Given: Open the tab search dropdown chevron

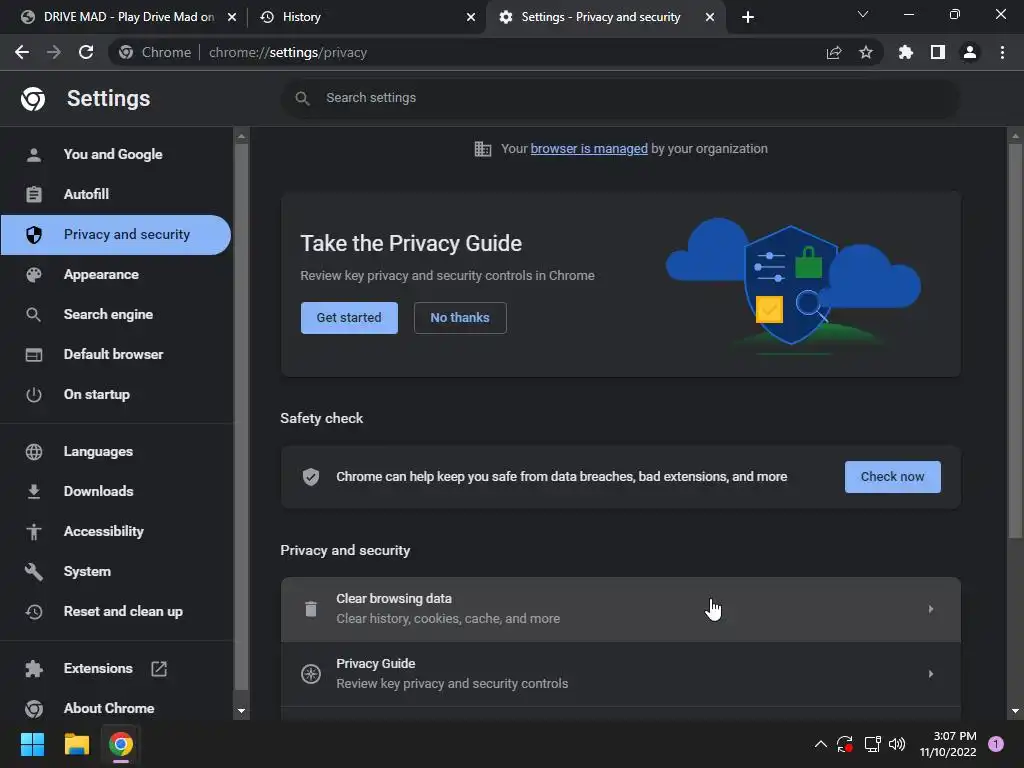Looking at the screenshot, I should 863,14.
